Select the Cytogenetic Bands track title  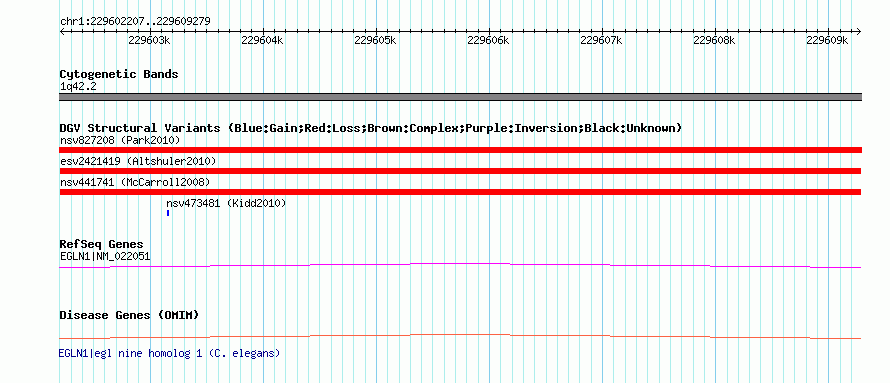point(119,74)
